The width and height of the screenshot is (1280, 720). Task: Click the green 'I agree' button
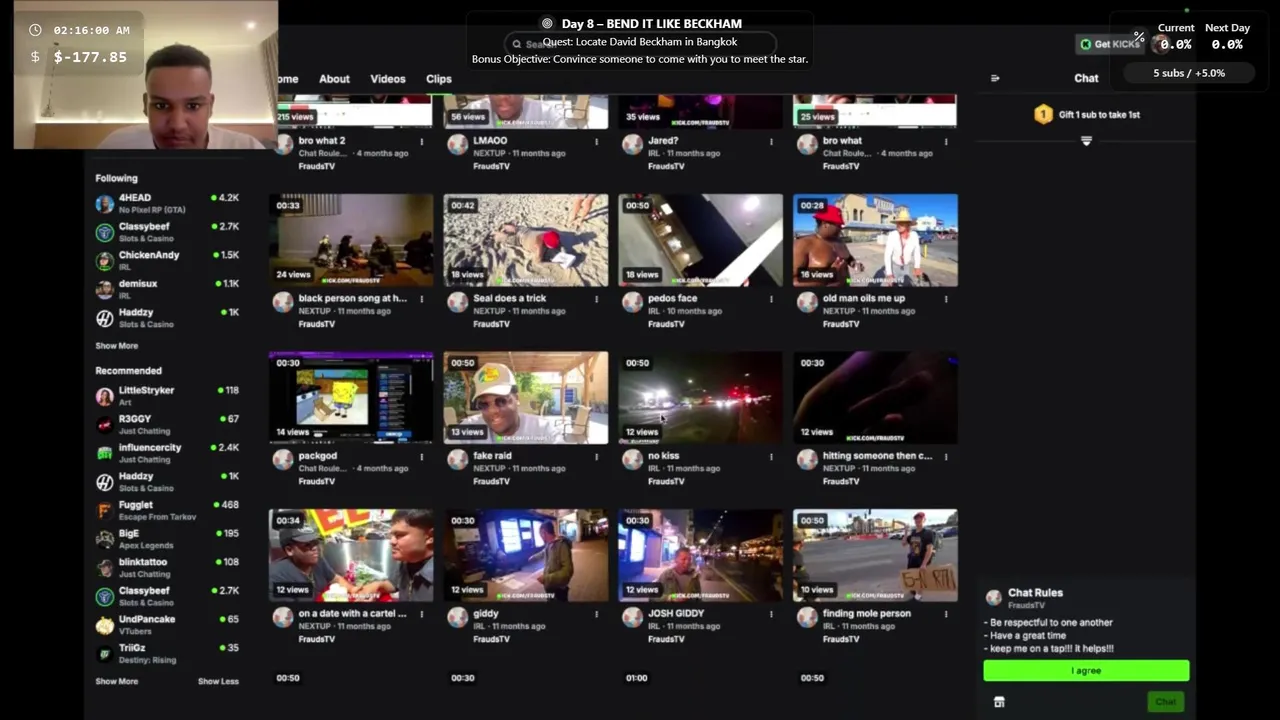click(1086, 670)
